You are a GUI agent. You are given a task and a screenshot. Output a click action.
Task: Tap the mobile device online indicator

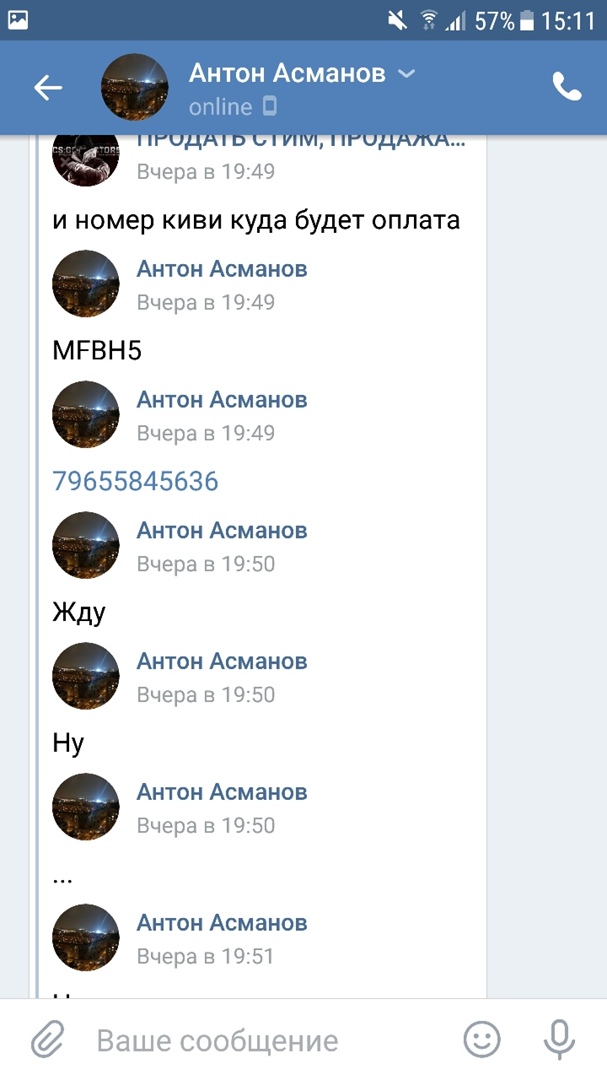point(270,107)
